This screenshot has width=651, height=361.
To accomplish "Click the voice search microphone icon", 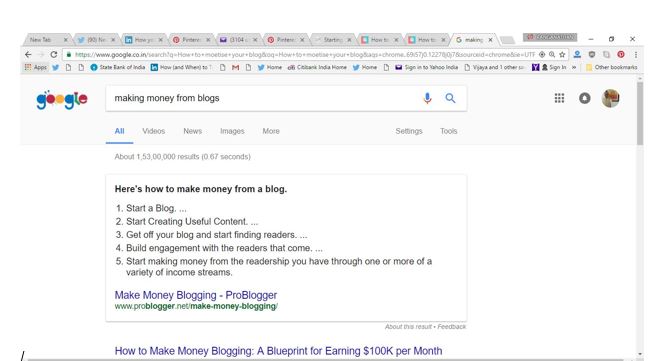I will (x=427, y=98).
